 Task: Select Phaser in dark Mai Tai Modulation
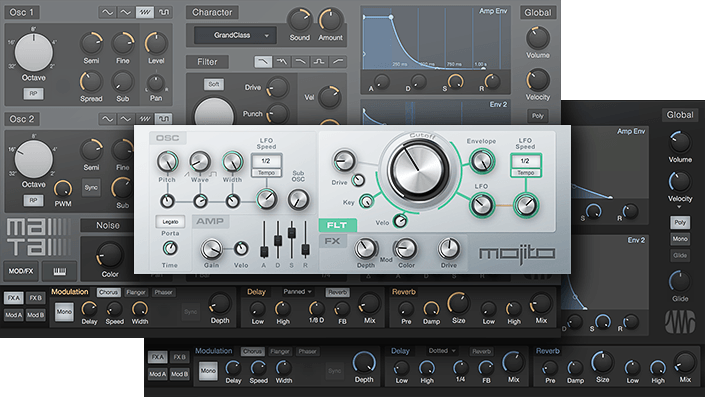tap(308, 352)
